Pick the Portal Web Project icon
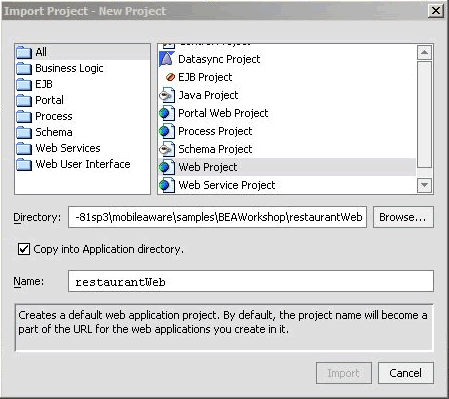 pos(167,113)
